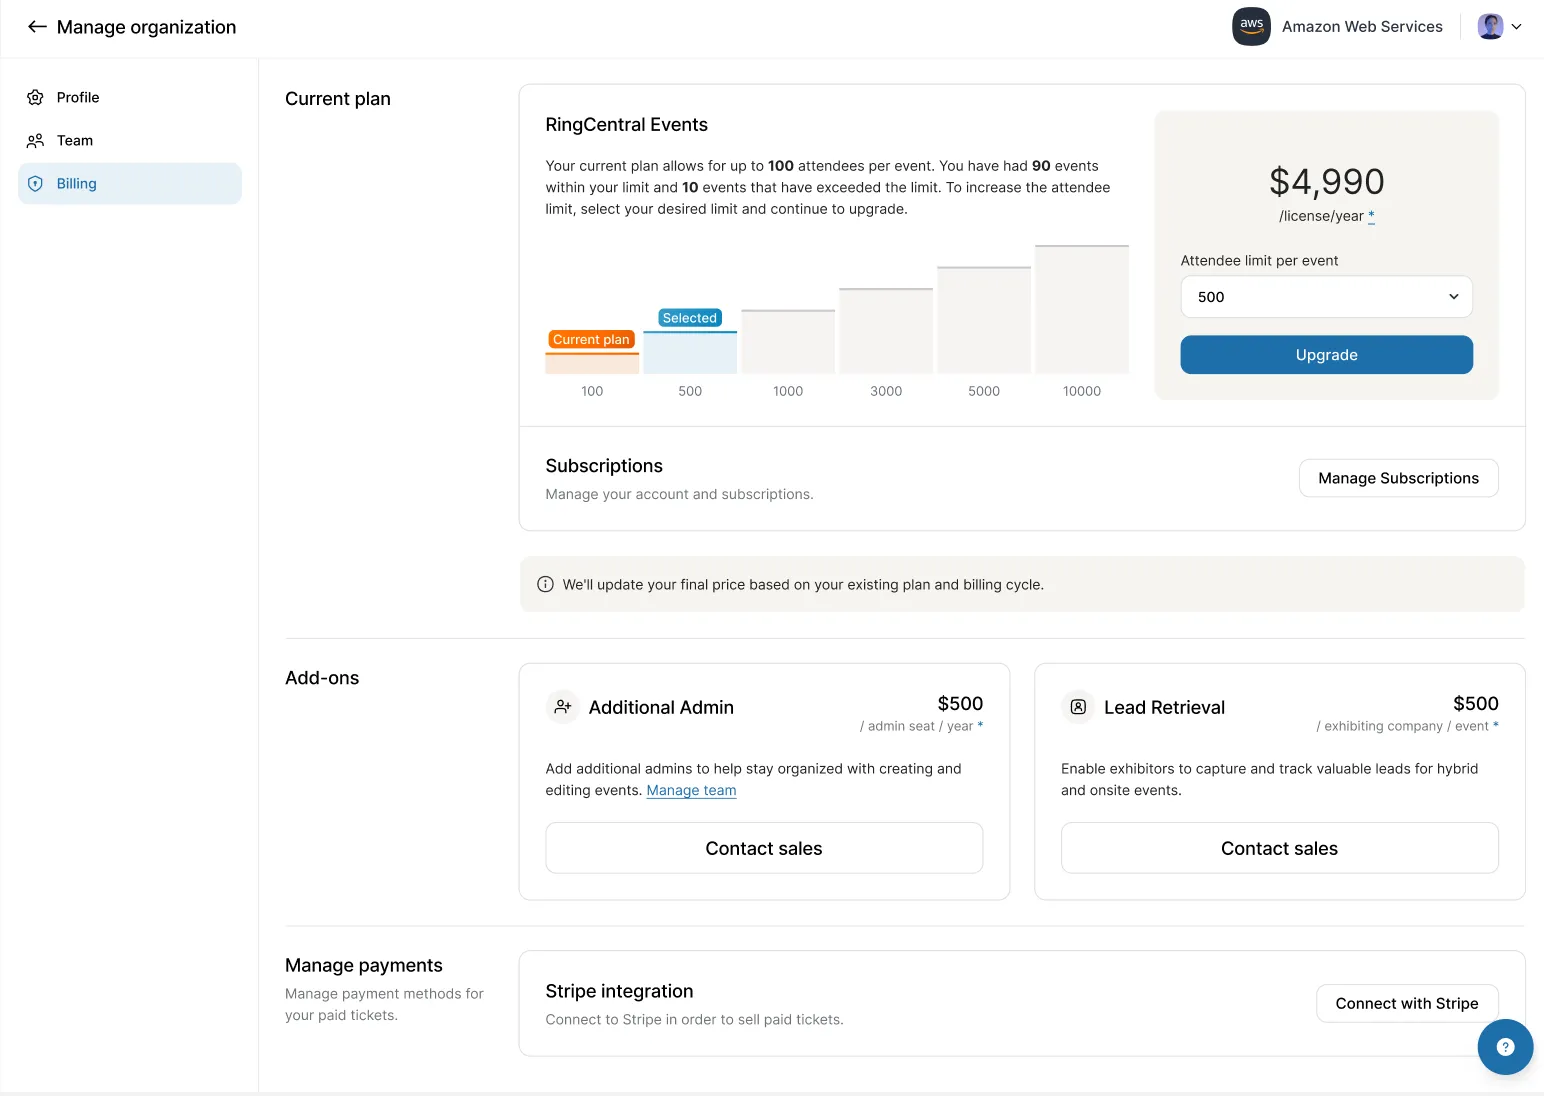Go to the Team section
This screenshot has width=1544, height=1096.
(x=75, y=141)
